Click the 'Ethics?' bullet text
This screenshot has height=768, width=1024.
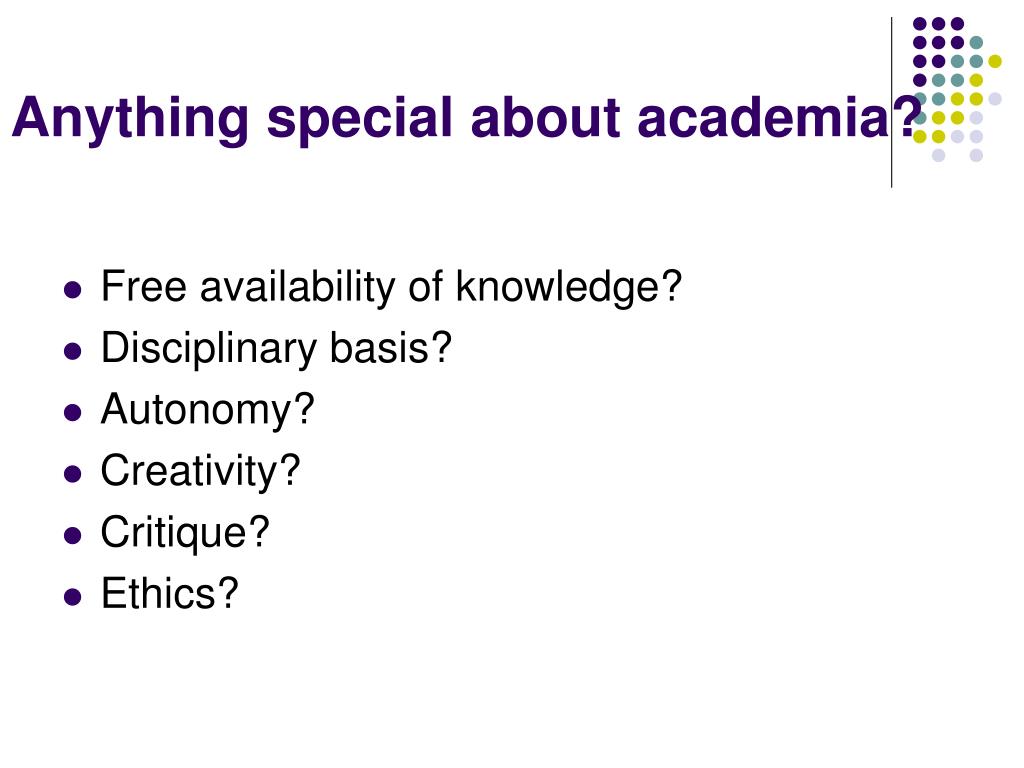pyautogui.click(x=170, y=594)
